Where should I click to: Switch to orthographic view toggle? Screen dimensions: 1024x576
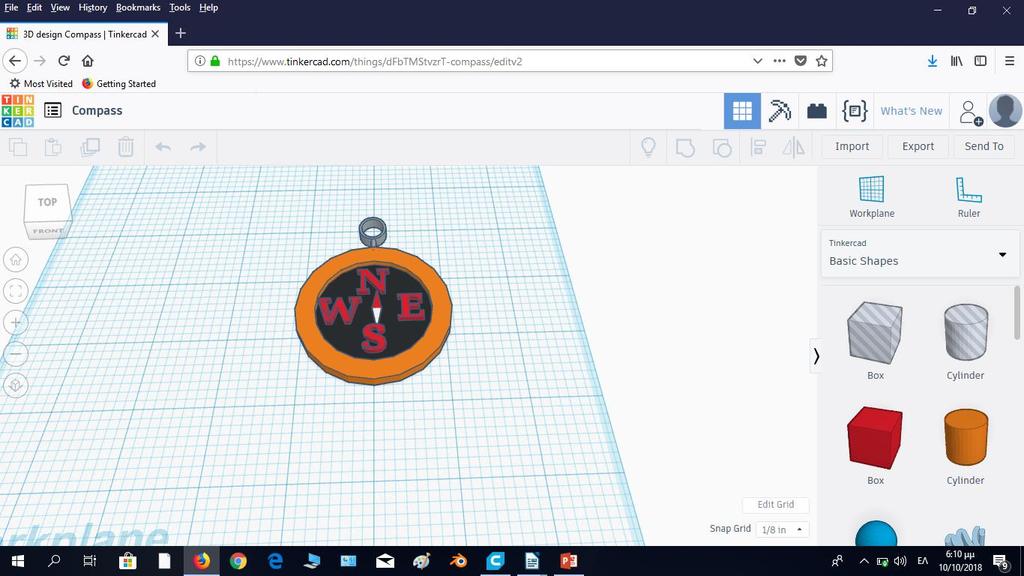16,385
